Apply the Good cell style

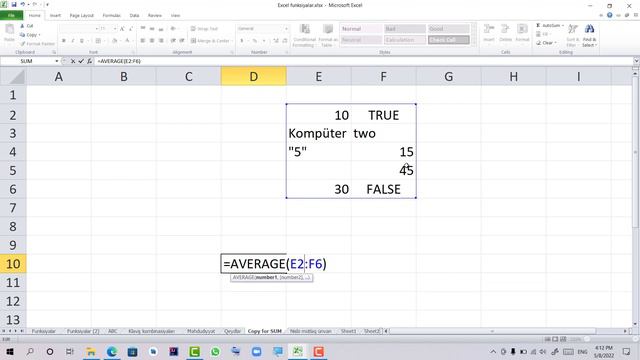pyautogui.click(x=448, y=29)
